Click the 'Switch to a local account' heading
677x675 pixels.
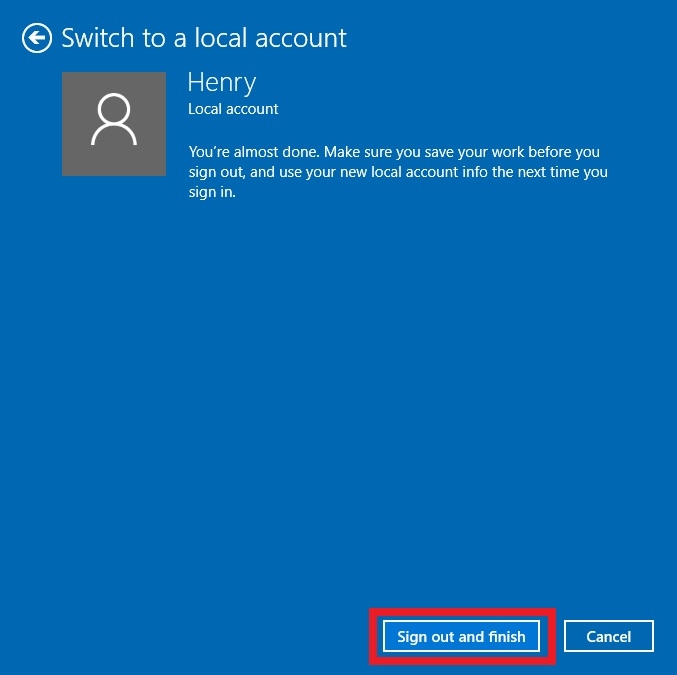pyautogui.click(x=204, y=38)
